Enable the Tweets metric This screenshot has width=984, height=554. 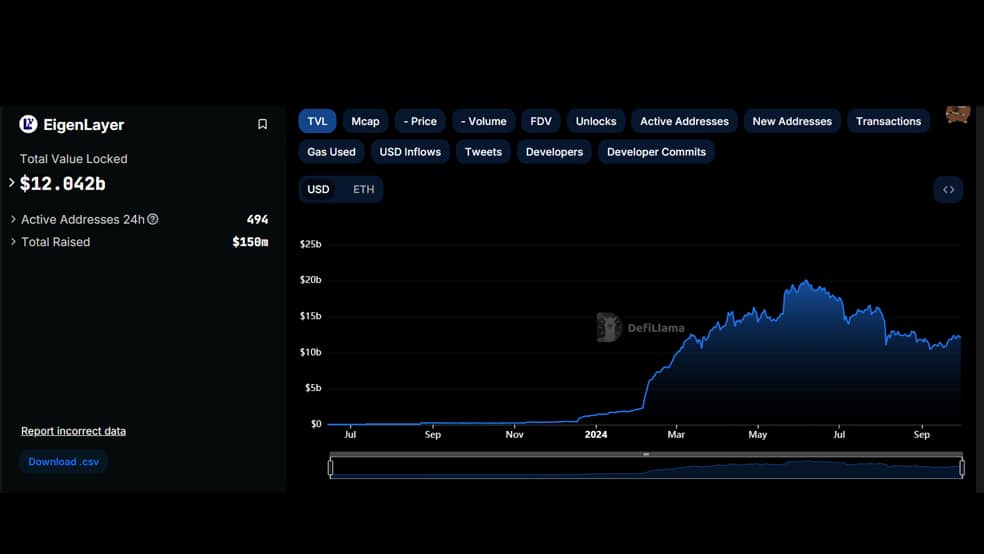tap(483, 152)
